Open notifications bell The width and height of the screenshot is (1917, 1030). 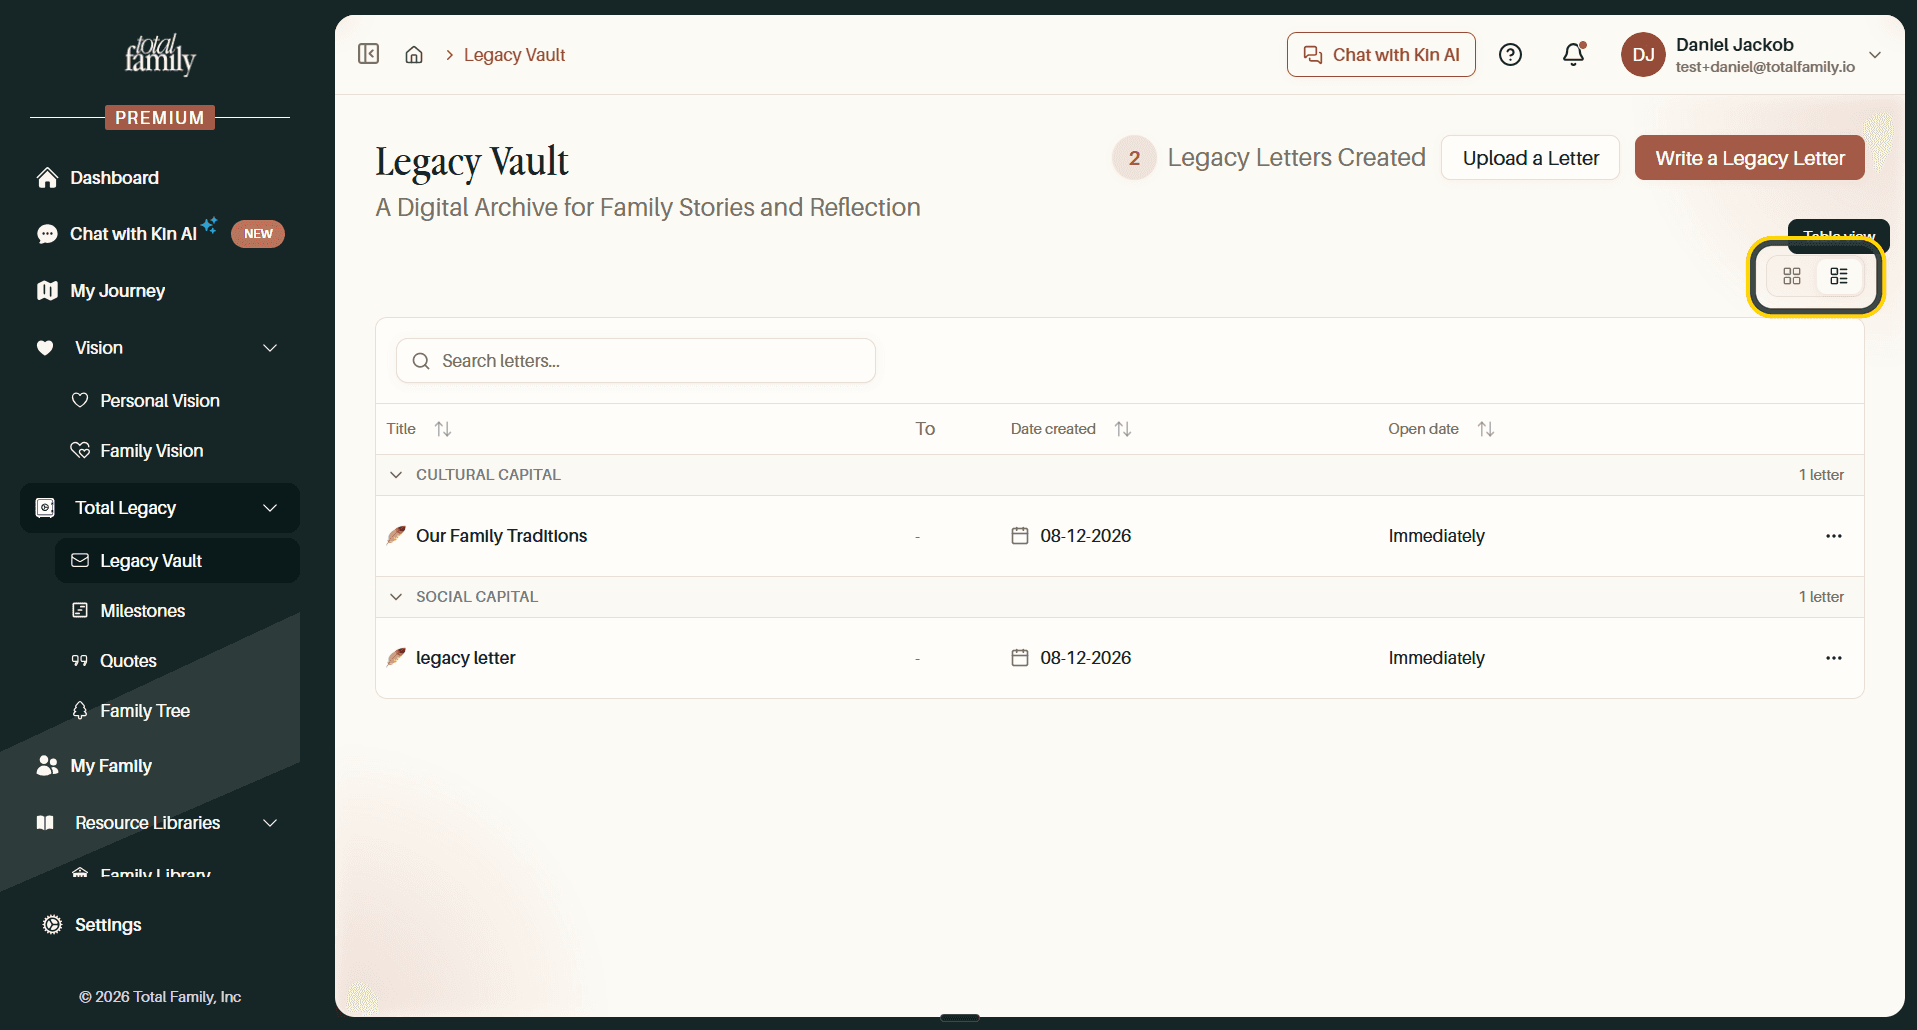pos(1573,54)
